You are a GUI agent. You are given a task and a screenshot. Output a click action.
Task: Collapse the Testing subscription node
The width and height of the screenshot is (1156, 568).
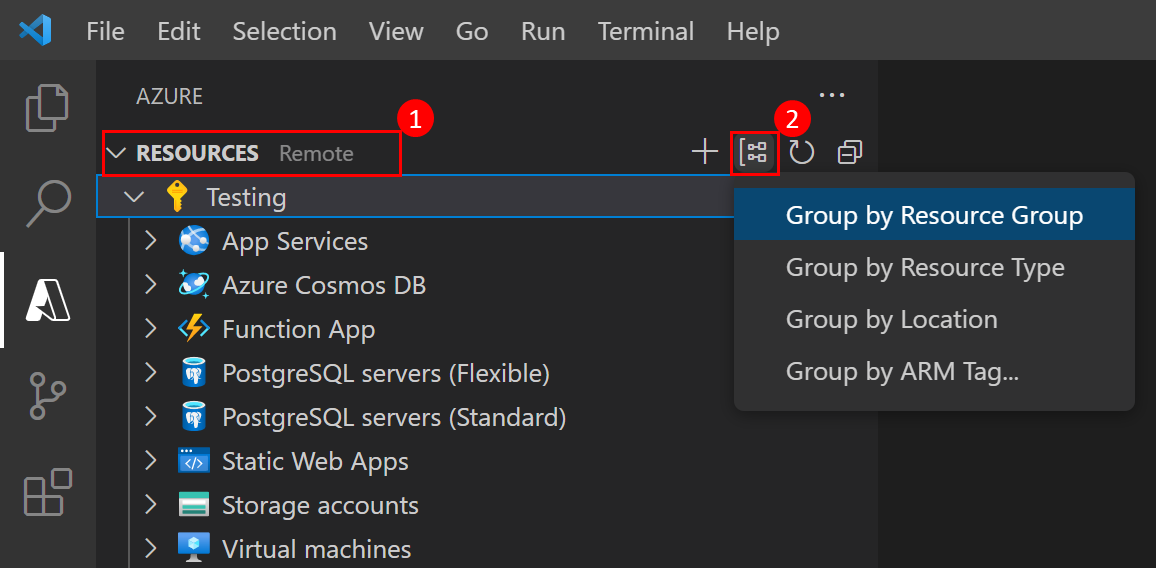(134, 197)
